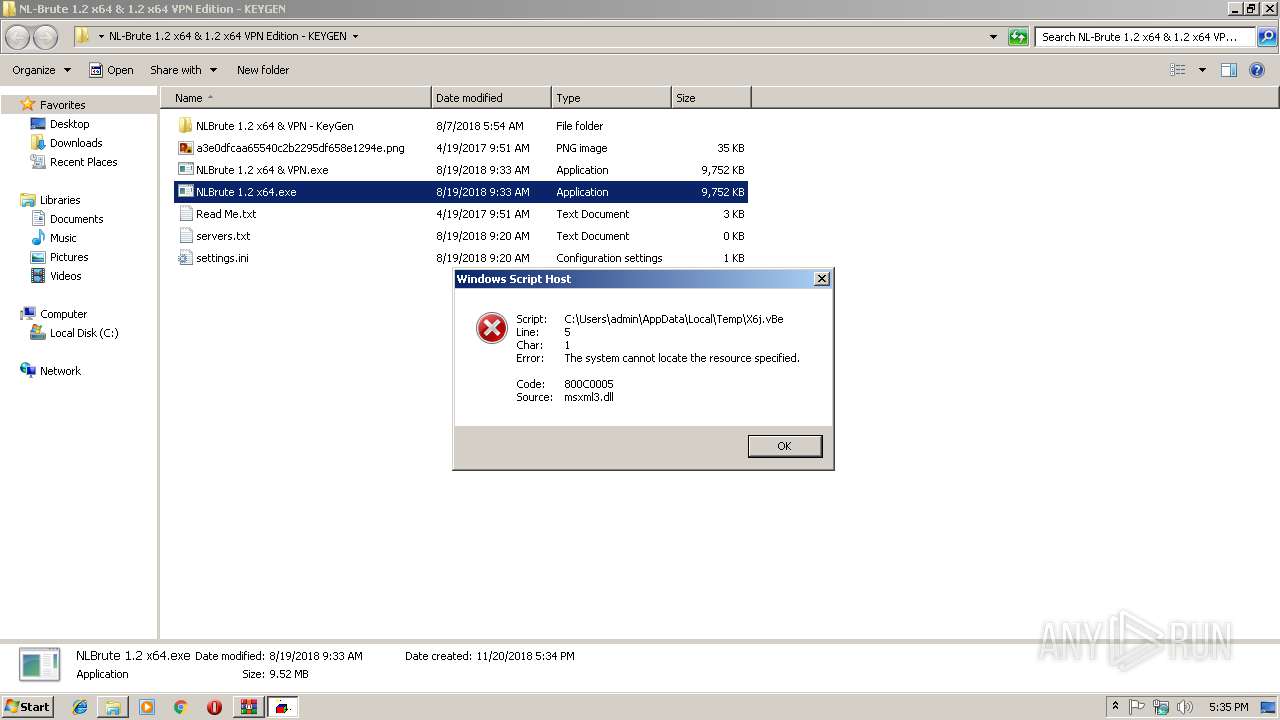Click the search magnifier icon
The height and width of the screenshot is (720, 1280).
(1267, 37)
